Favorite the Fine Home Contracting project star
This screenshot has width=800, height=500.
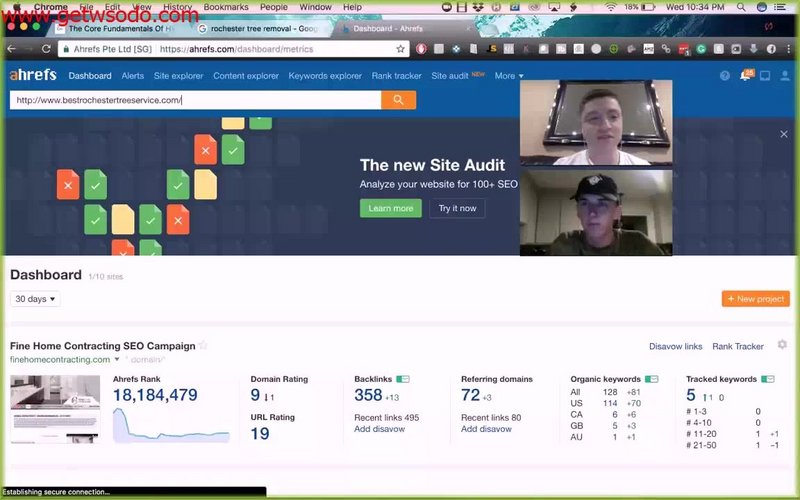click(x=203, y=345)
